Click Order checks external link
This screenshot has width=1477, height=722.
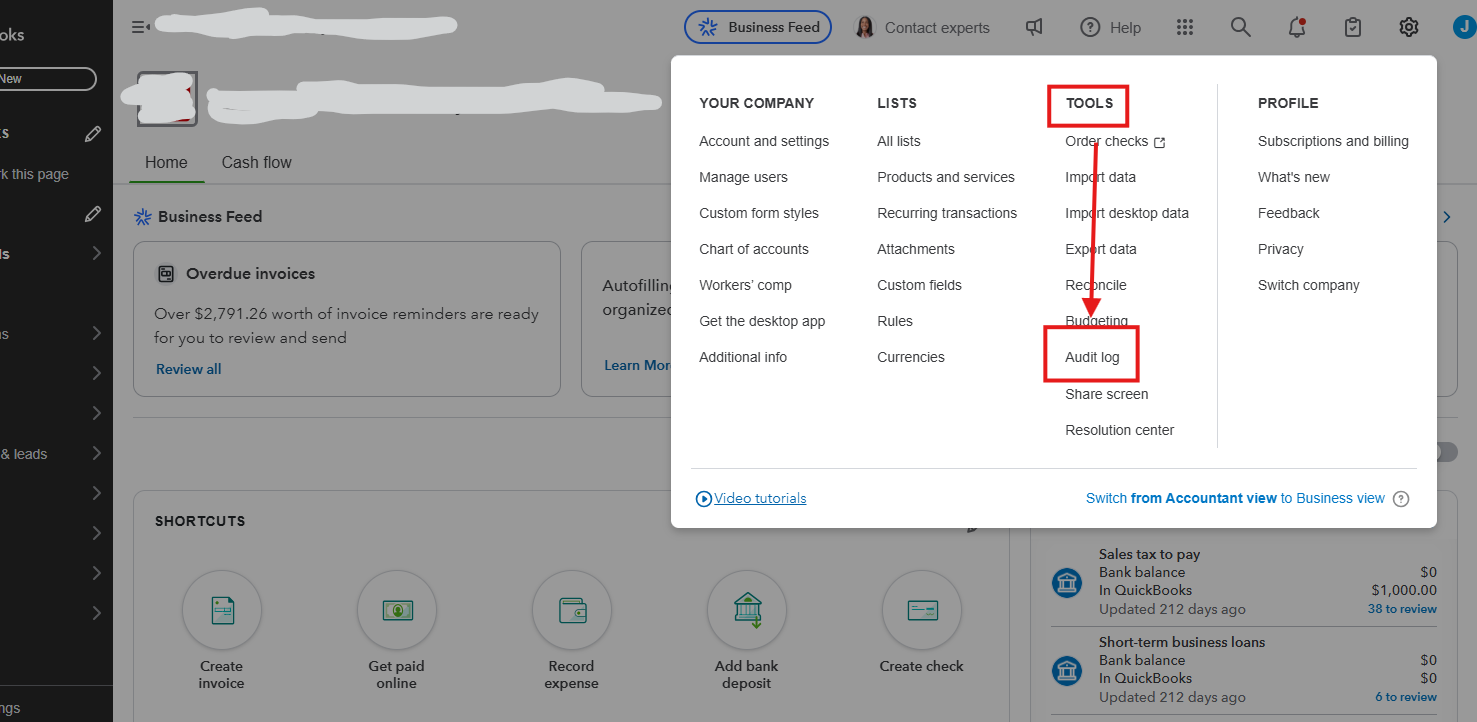(x=1115, y=141)
